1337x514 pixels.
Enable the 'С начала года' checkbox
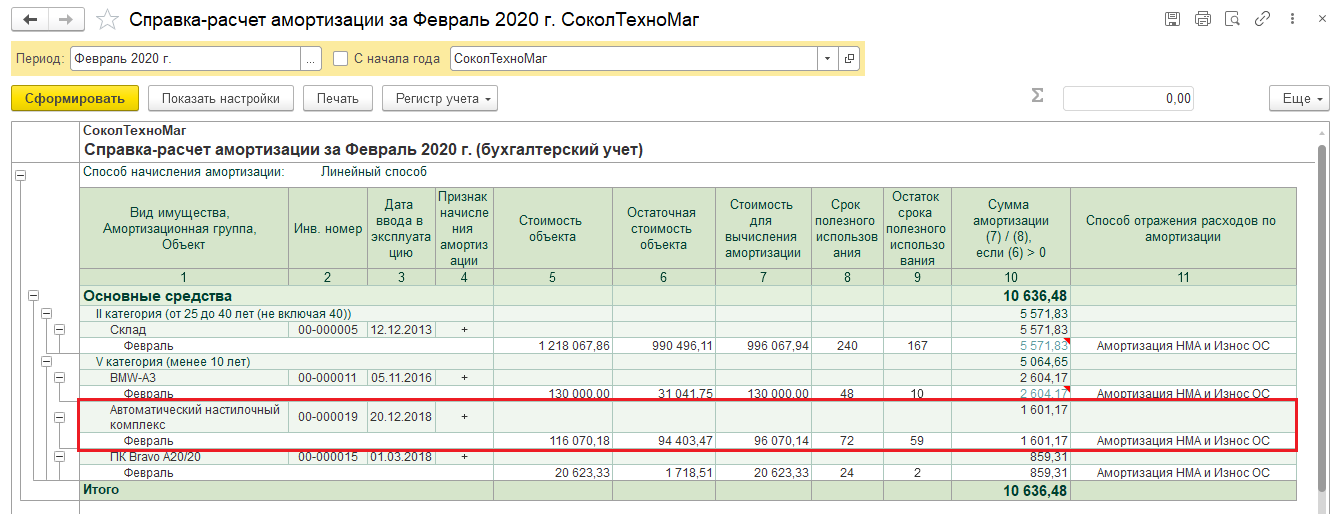340,59
